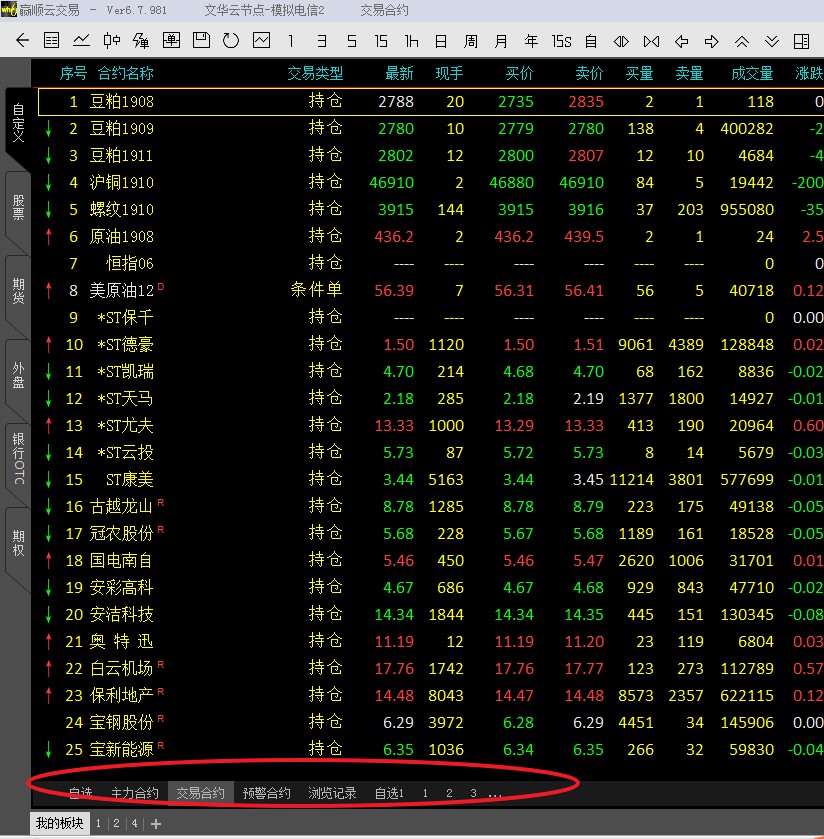Switch to the 主力合约 bottom tab
The image size is (824, 839).
134,793
